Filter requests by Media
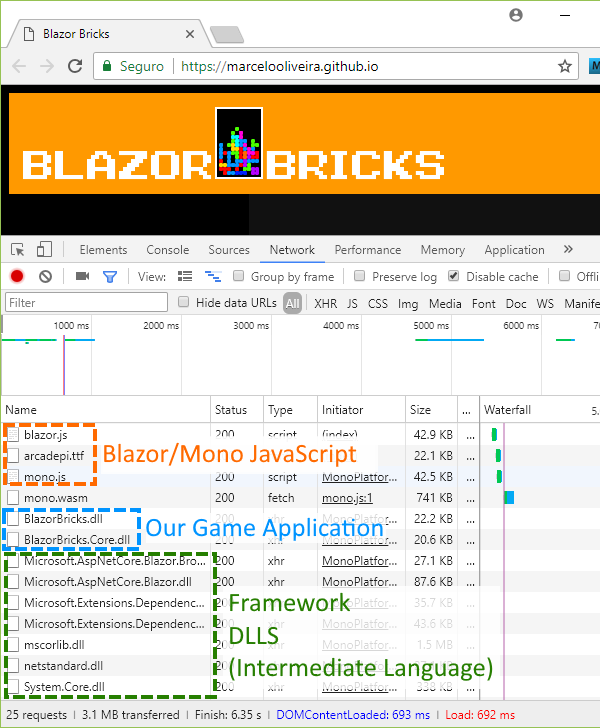Viewport: 600px width, 728px height. (x=445, y=304)
